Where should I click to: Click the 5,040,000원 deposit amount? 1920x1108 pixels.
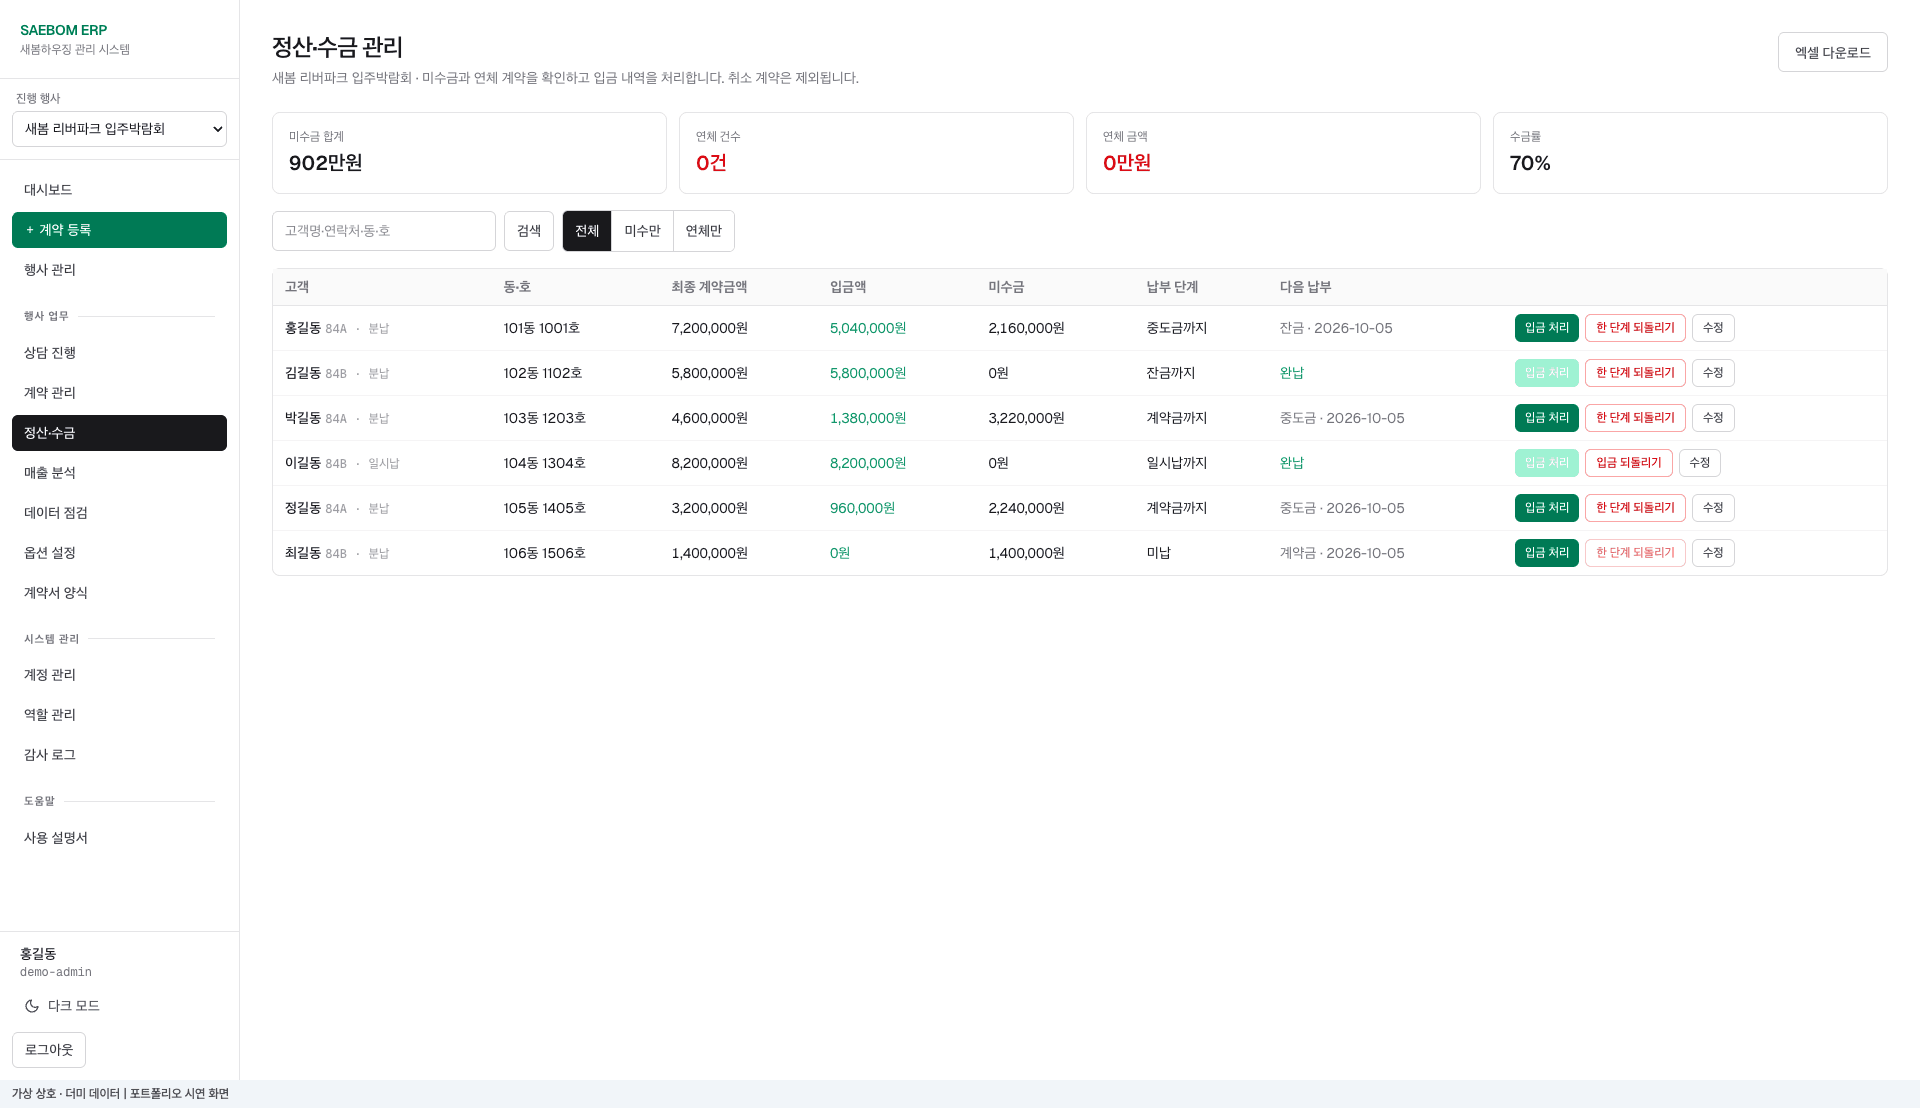click(868, 328)
